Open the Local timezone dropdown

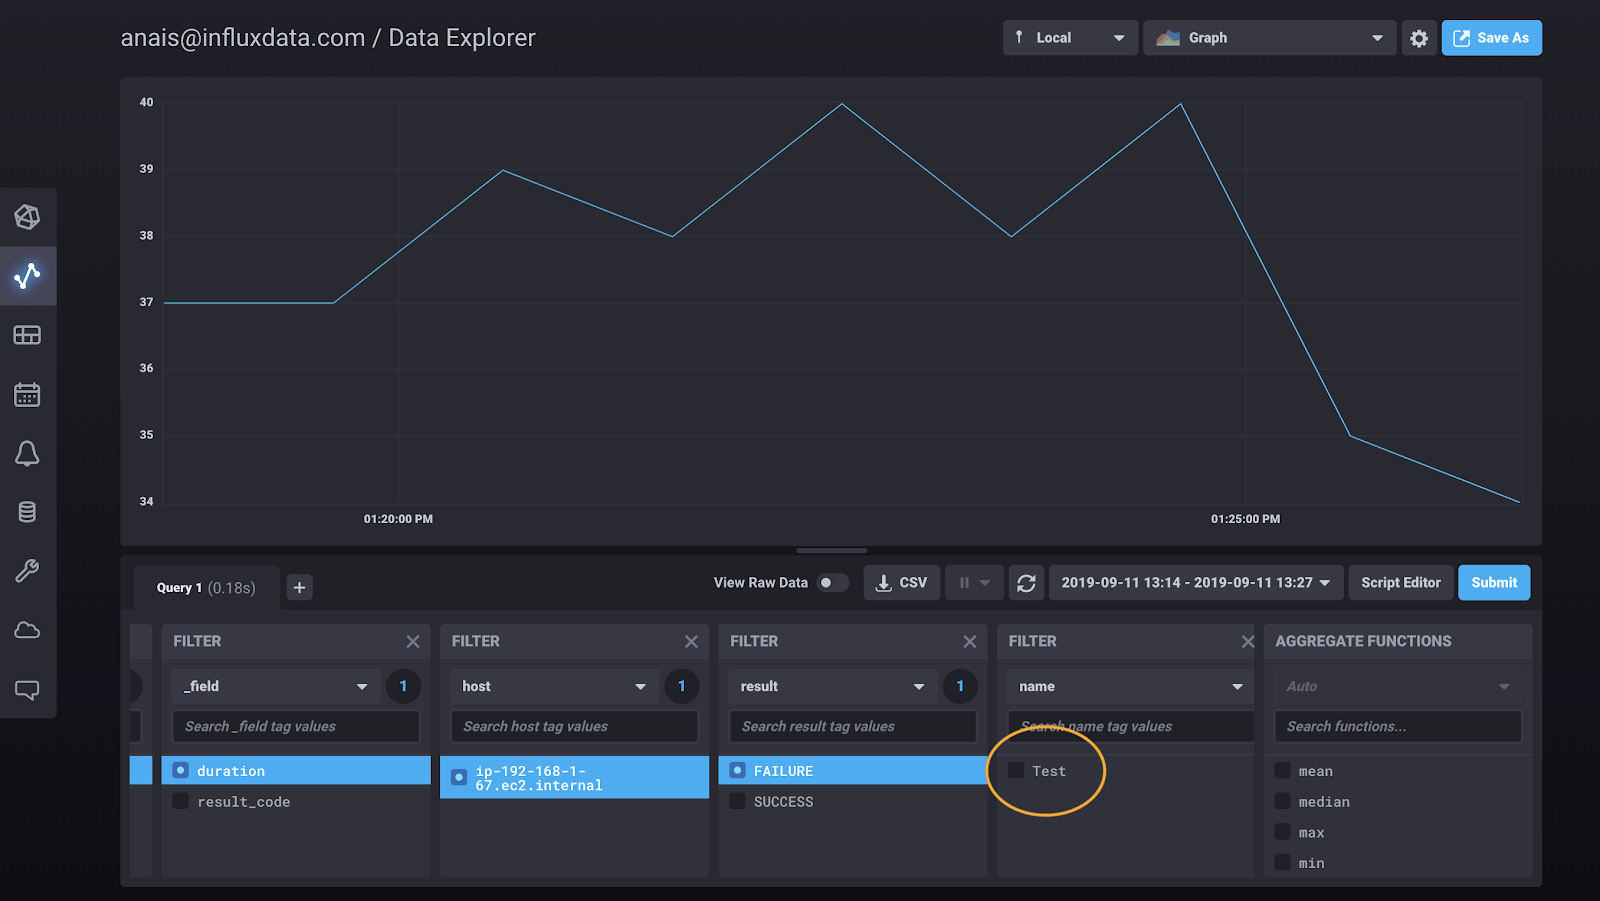pos(1069,38)
